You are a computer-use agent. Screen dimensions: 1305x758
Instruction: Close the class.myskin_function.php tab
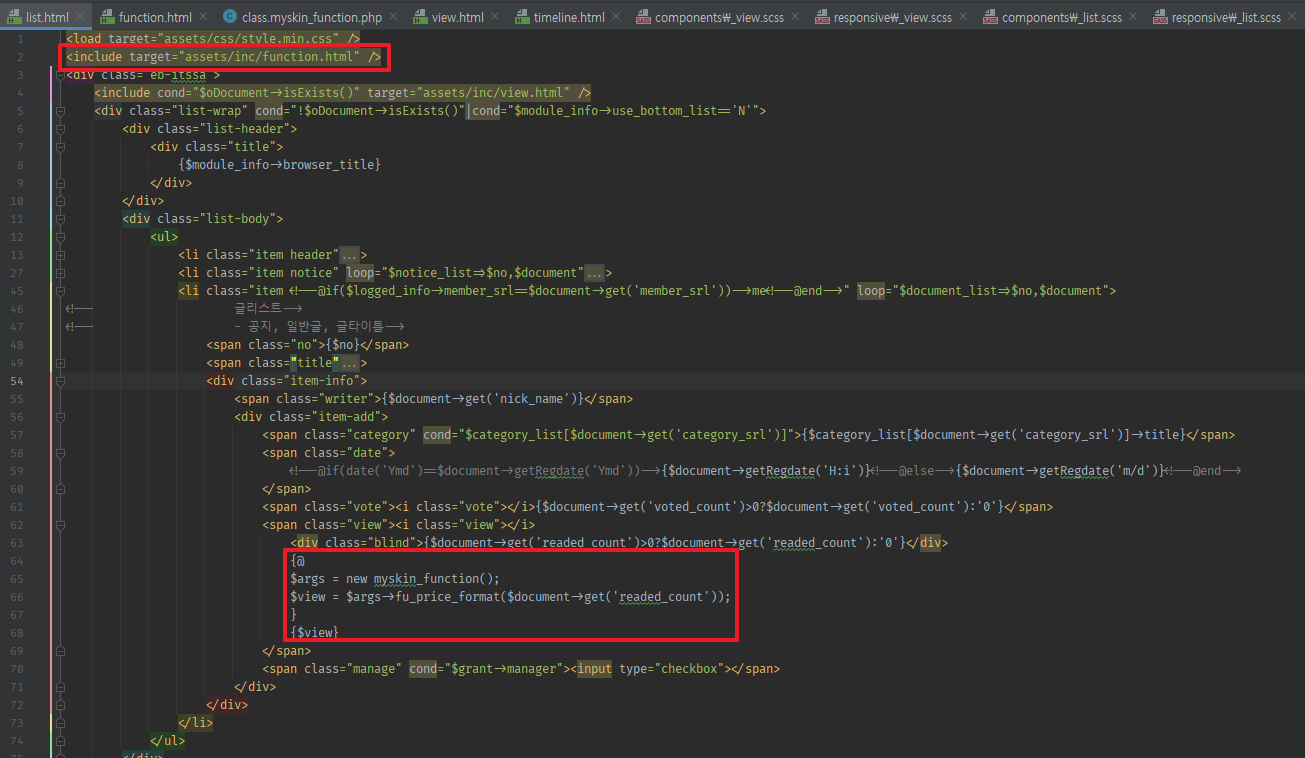click(x=394, y=17)
